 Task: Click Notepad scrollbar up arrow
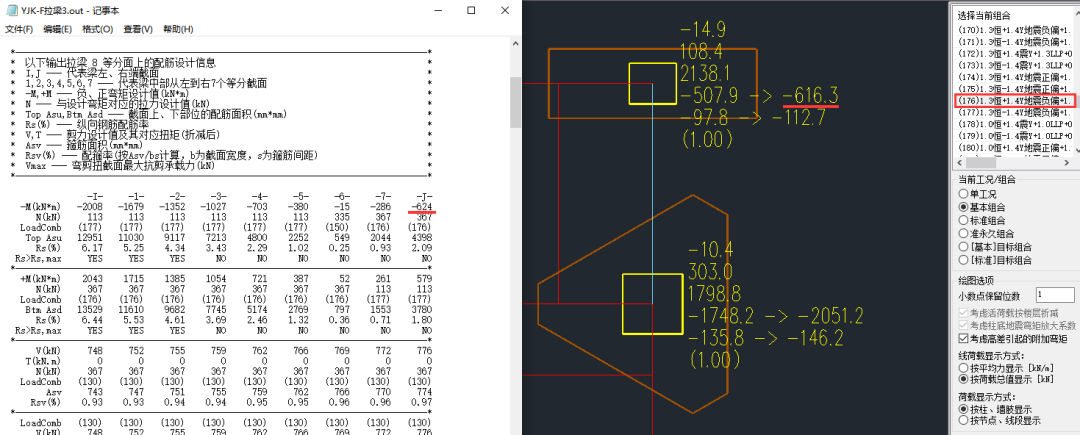[515, 45]
